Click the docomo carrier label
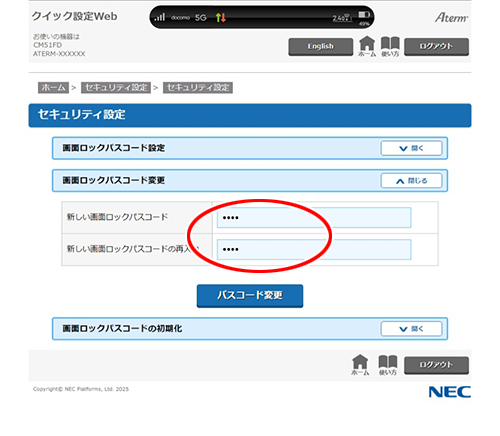 coord(180,17)
